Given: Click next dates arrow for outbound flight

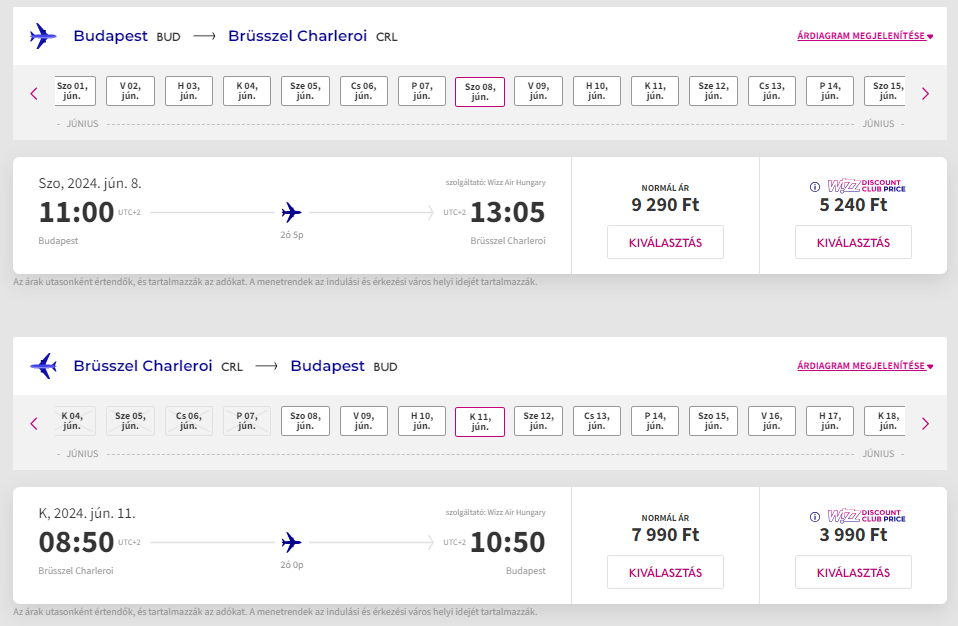Looking at the screenshot, I should tap(925, 93).
